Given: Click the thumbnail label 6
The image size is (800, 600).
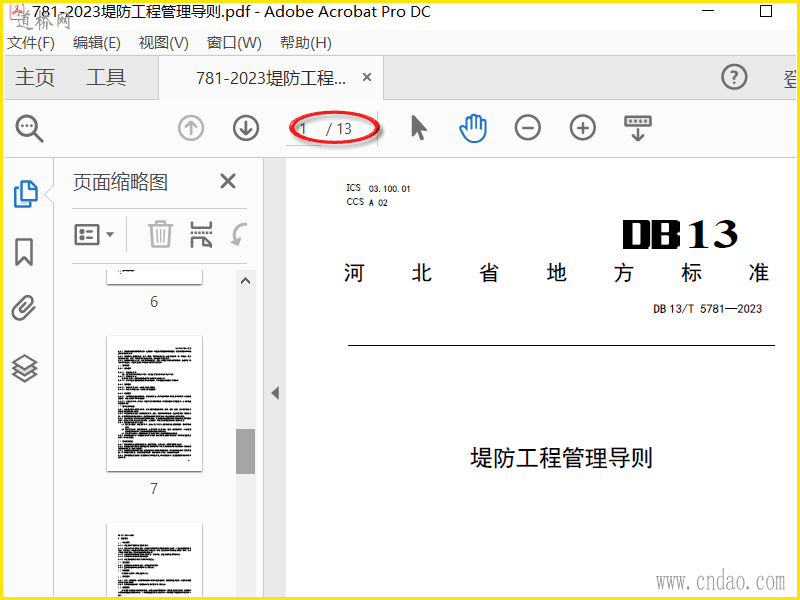Looking at the screenshot, I should (154, 302).
